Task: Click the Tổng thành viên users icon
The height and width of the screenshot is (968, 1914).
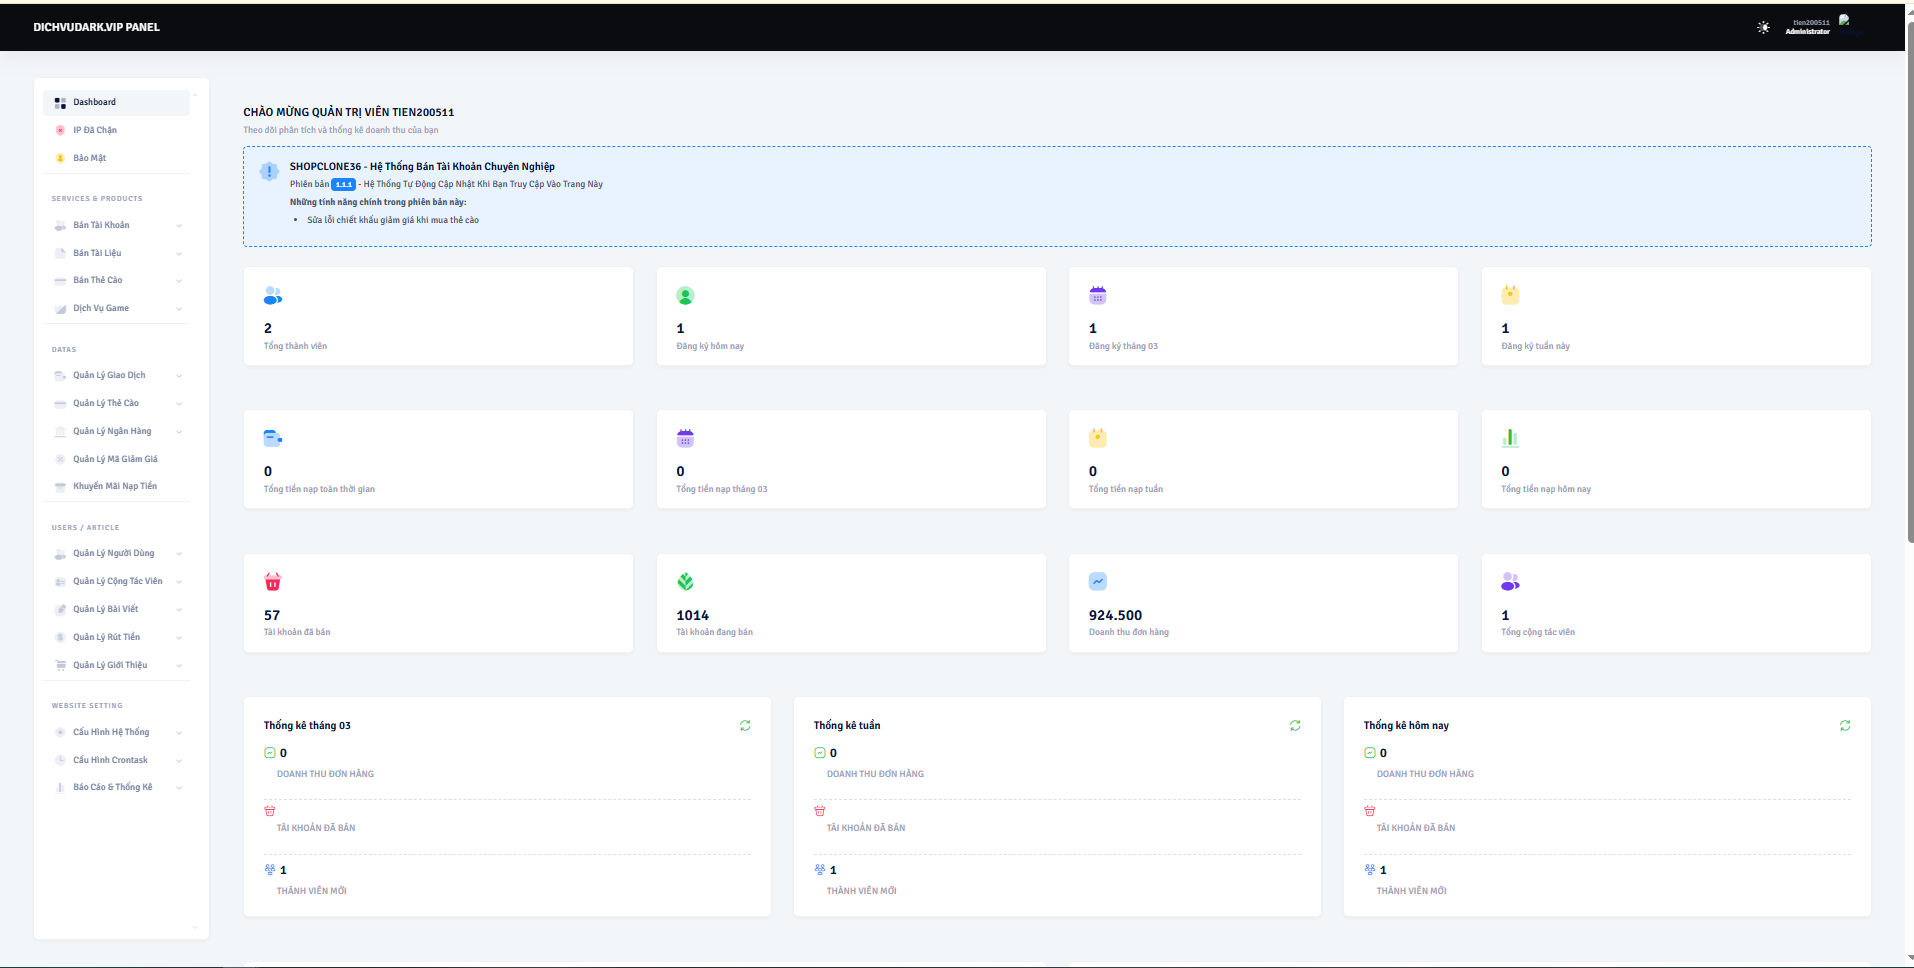Action: (x=273, y=296)
